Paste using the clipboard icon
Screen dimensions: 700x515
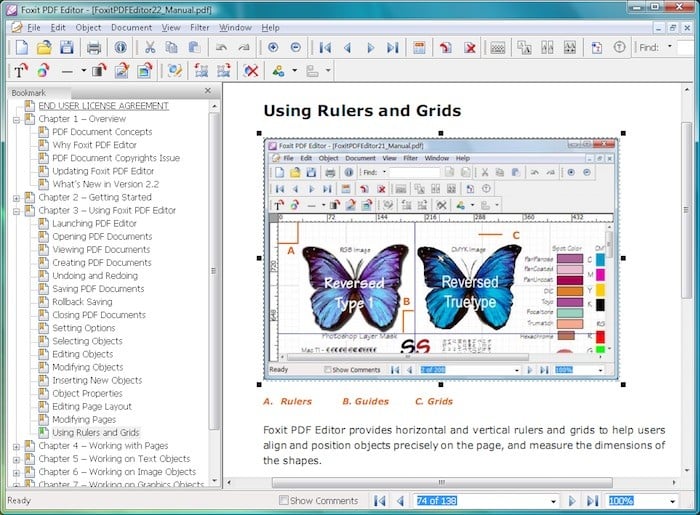click(194, 47)
